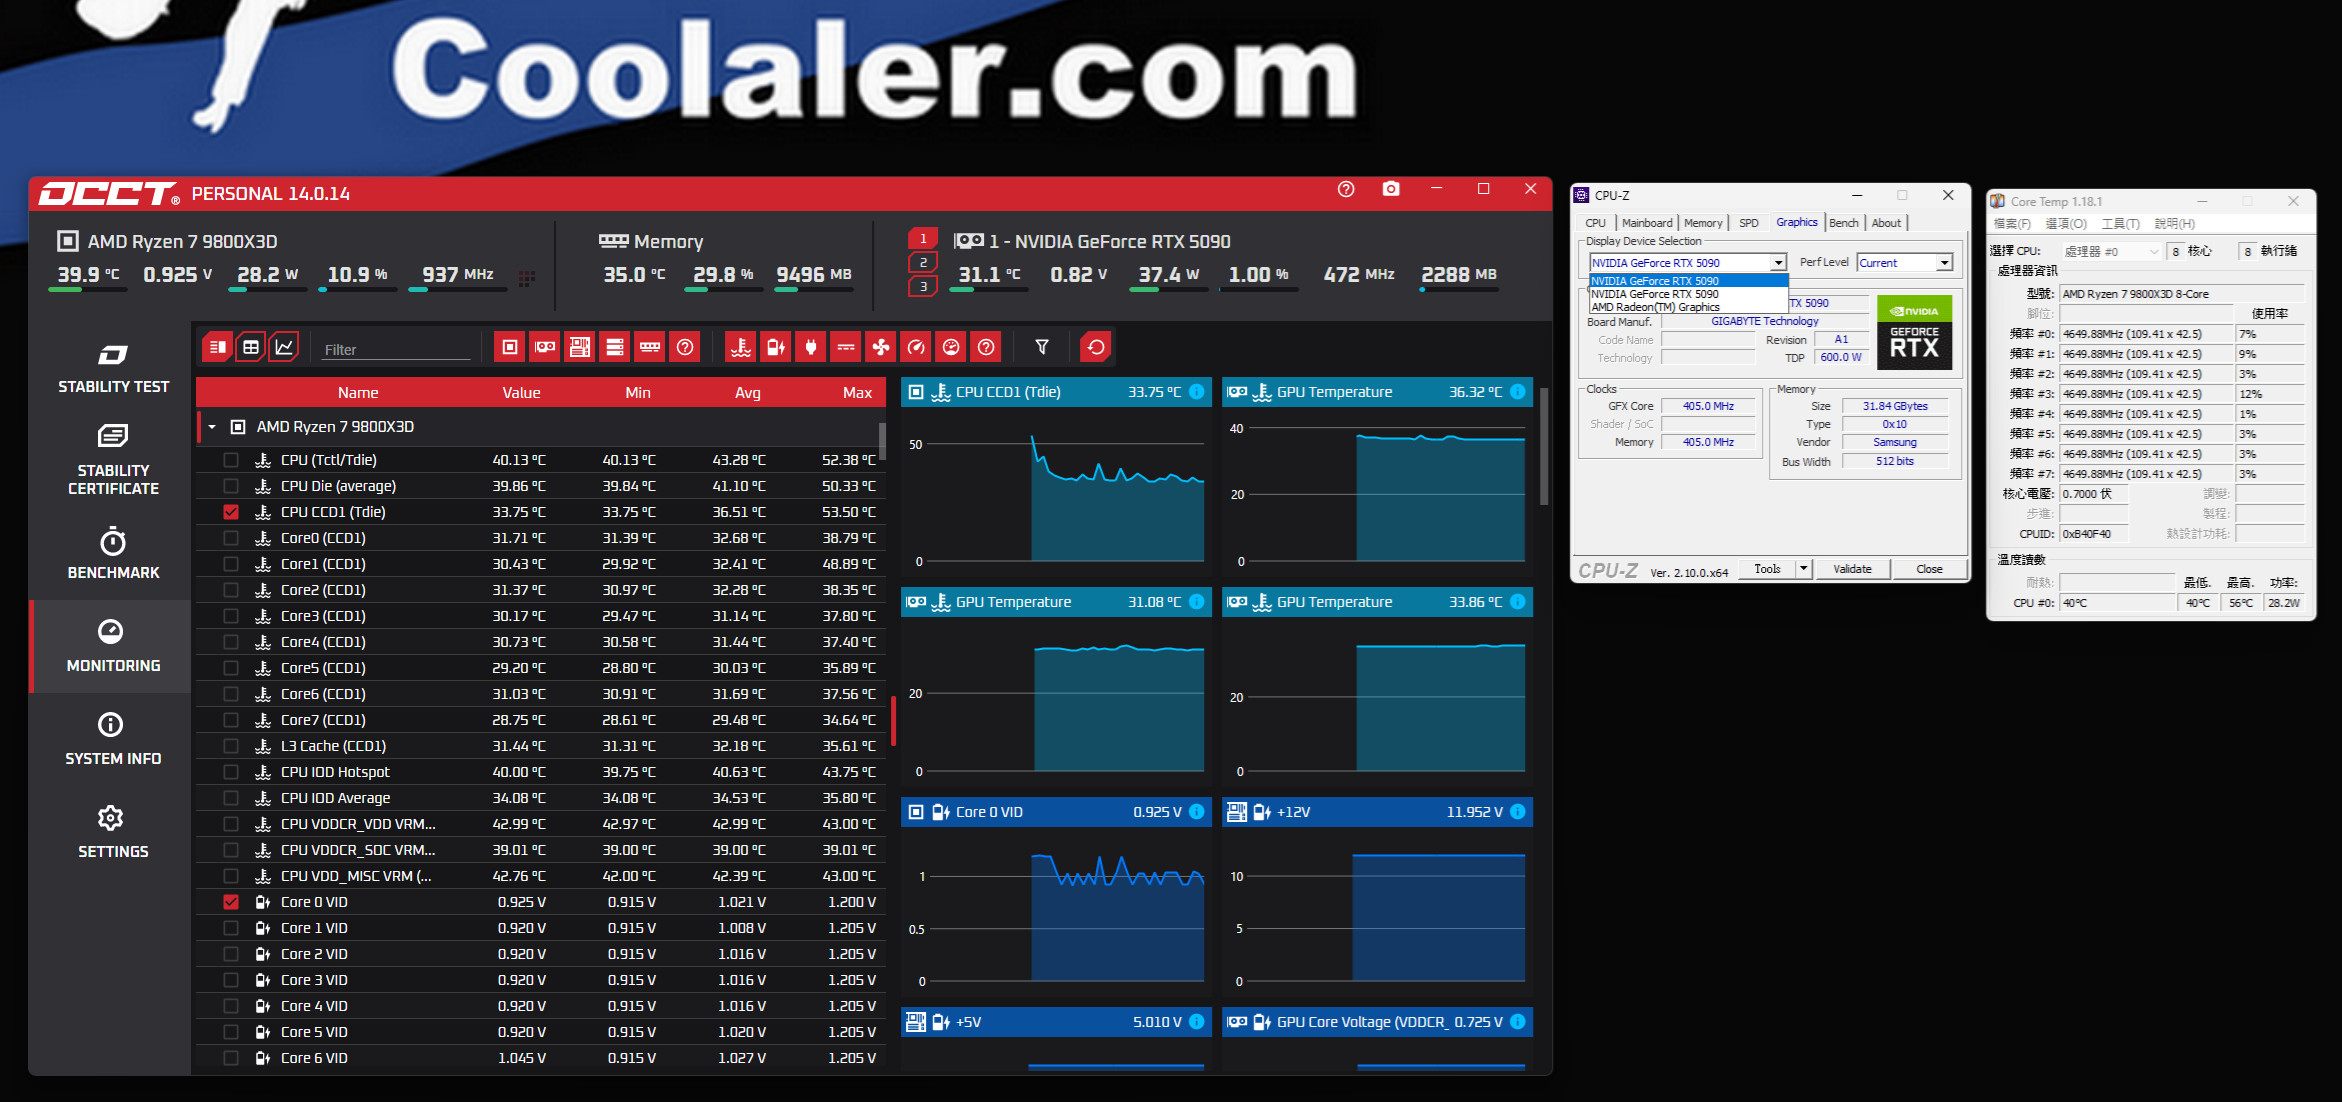
Task: Show info for CPU CCD1 (Tdie) graph
Action: 1196,392
